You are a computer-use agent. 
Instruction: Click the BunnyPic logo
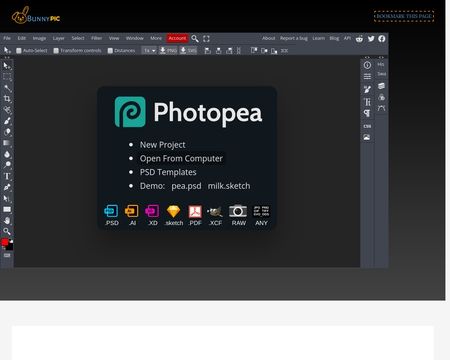point(36,16)
